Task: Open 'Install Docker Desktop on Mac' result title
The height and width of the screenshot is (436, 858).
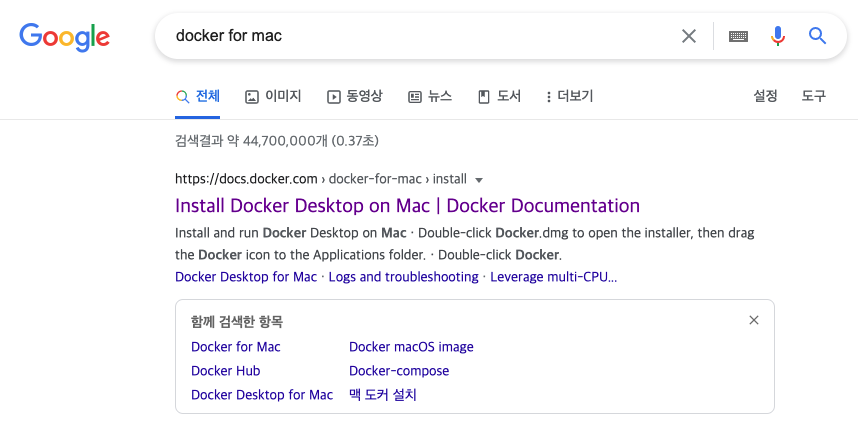Action: (x=407, y=206)
